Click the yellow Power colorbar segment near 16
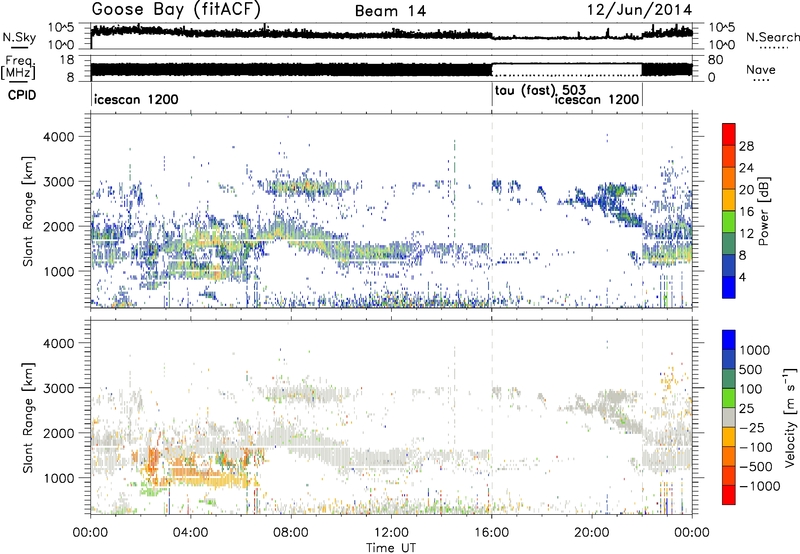The width and height of the screenshot is (800, 554). pyautogui.click(x=729, y=200)
